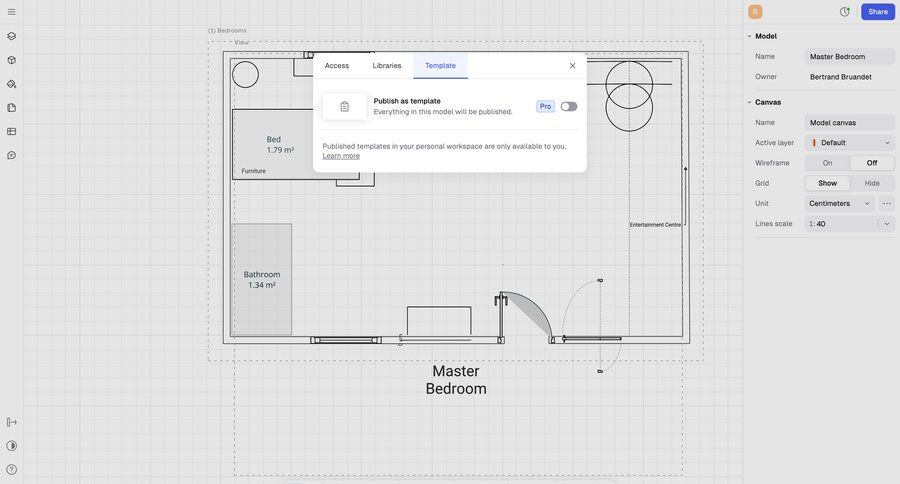Open the Lines scale dropdown arrow

click(887, 224)
